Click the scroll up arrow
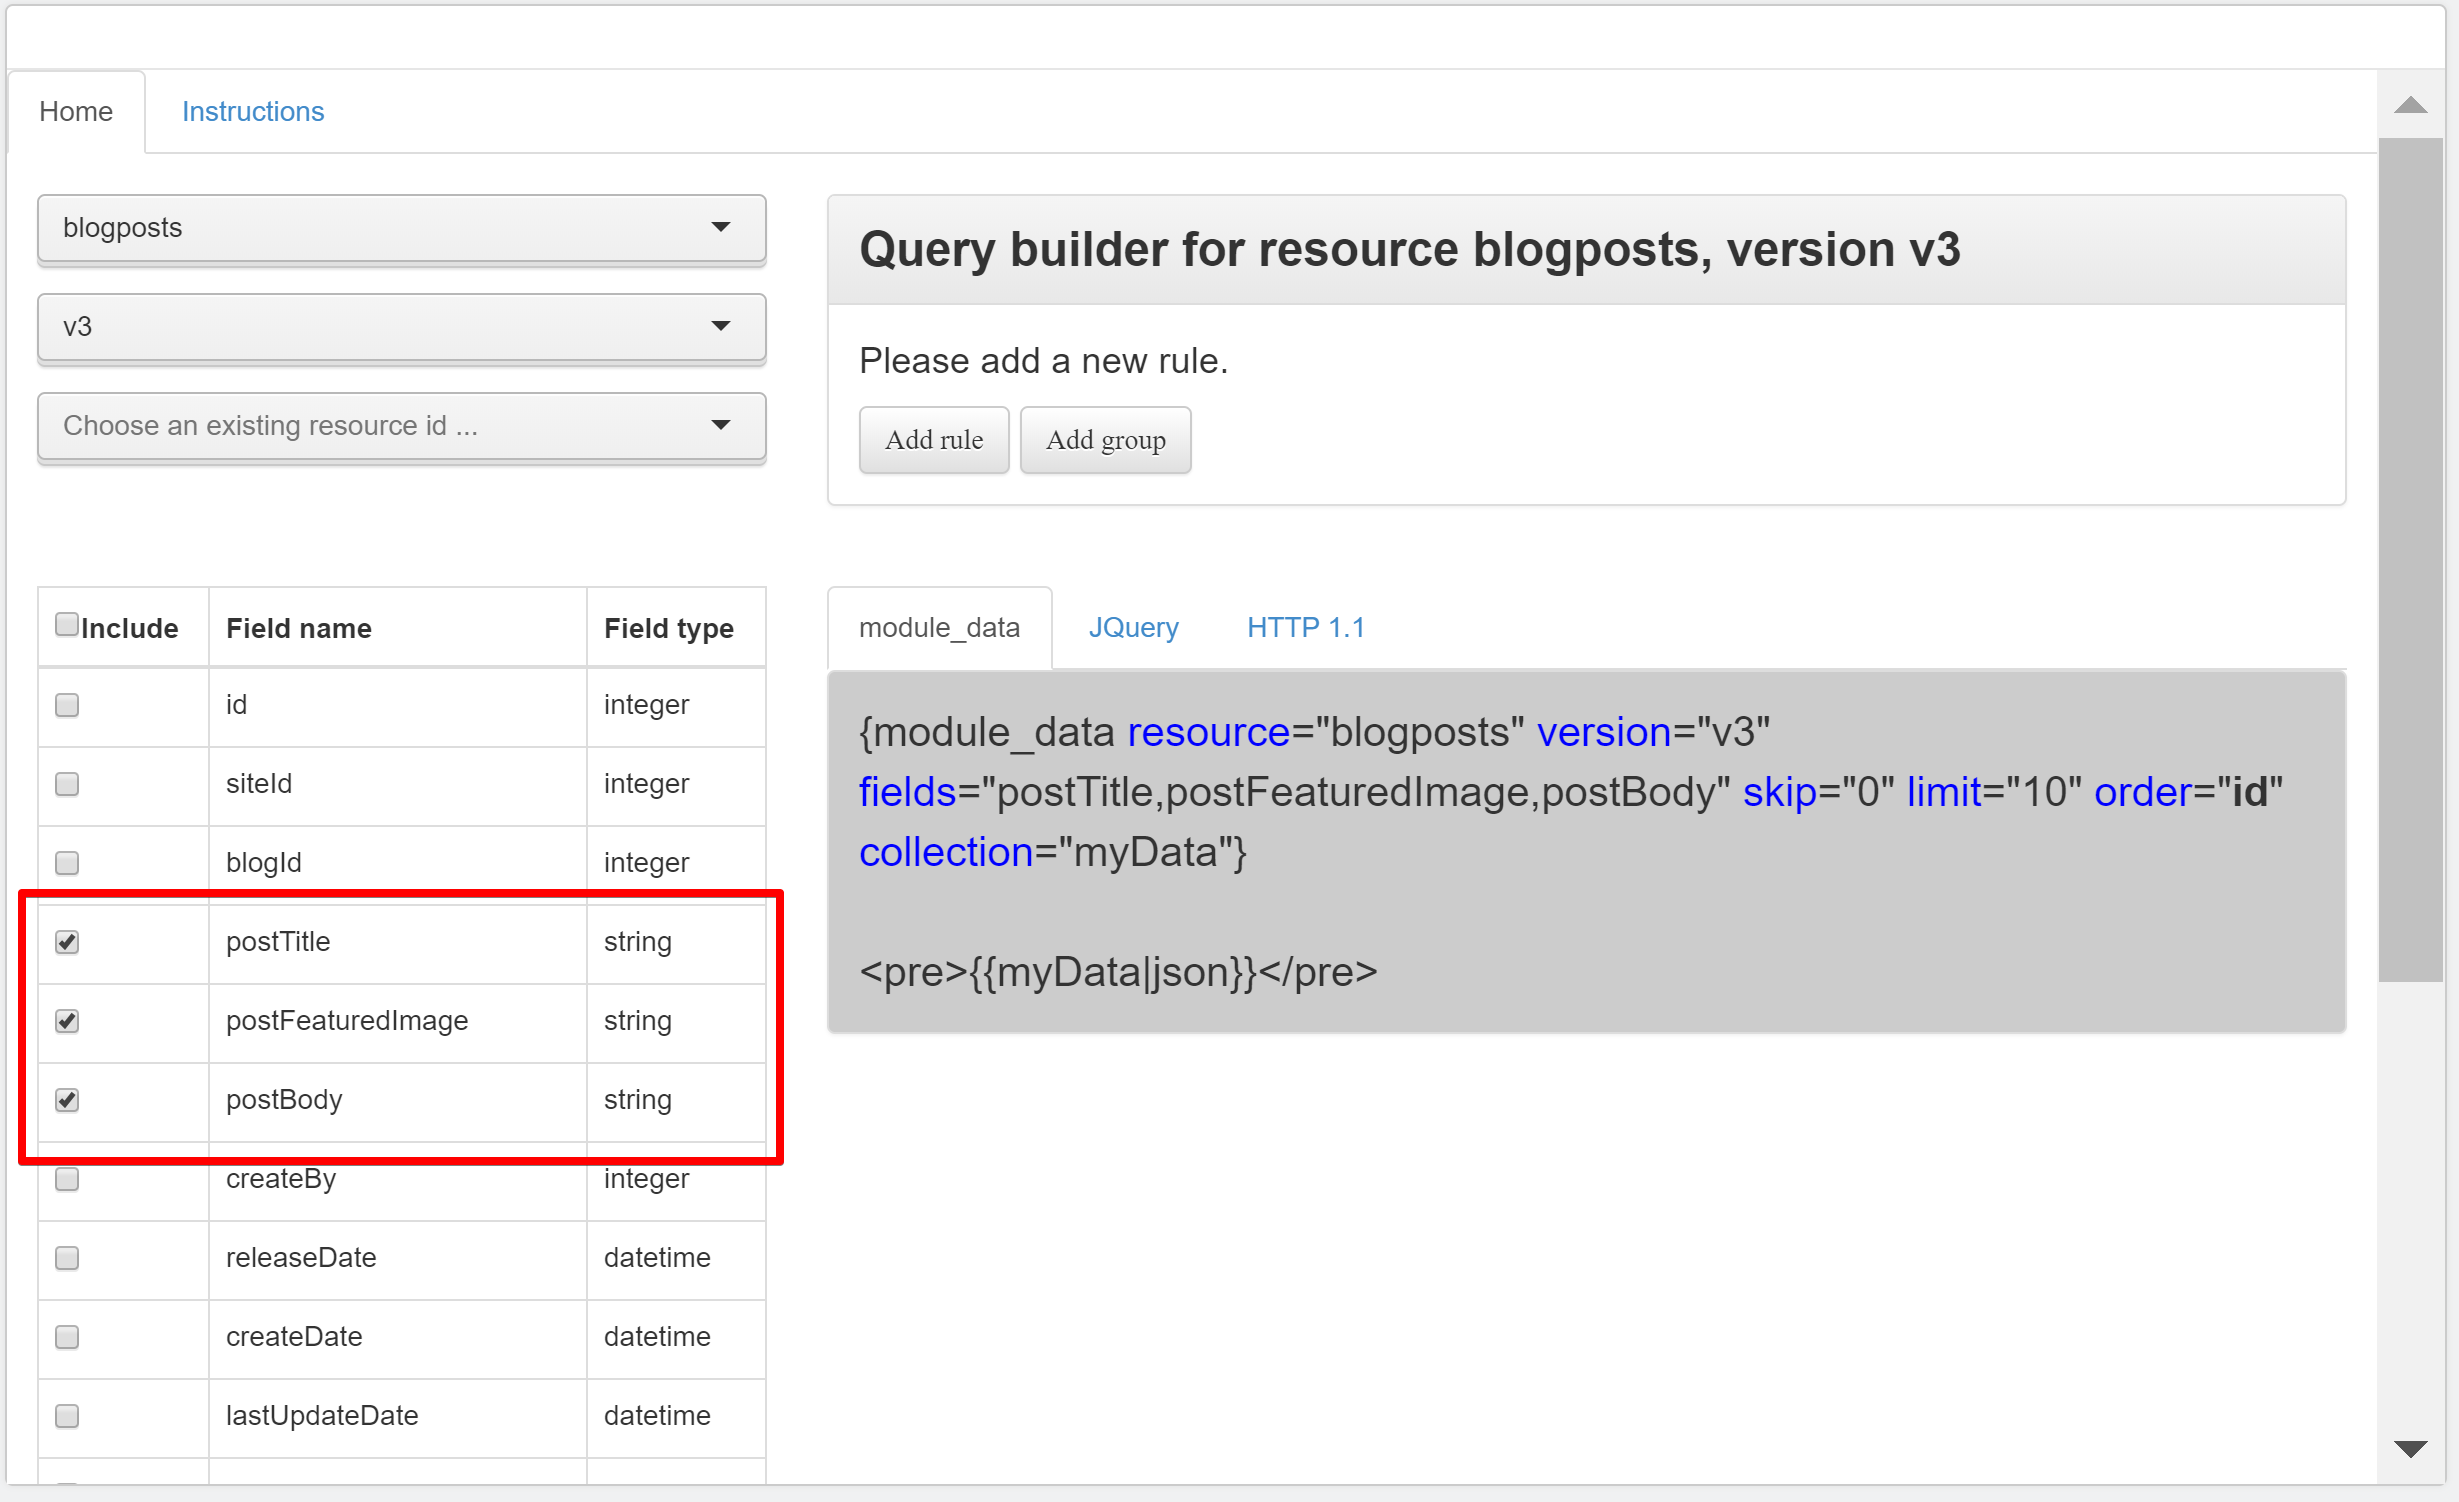Viewport: 2459px width, 1502px height. click(x=2410, y=106)
